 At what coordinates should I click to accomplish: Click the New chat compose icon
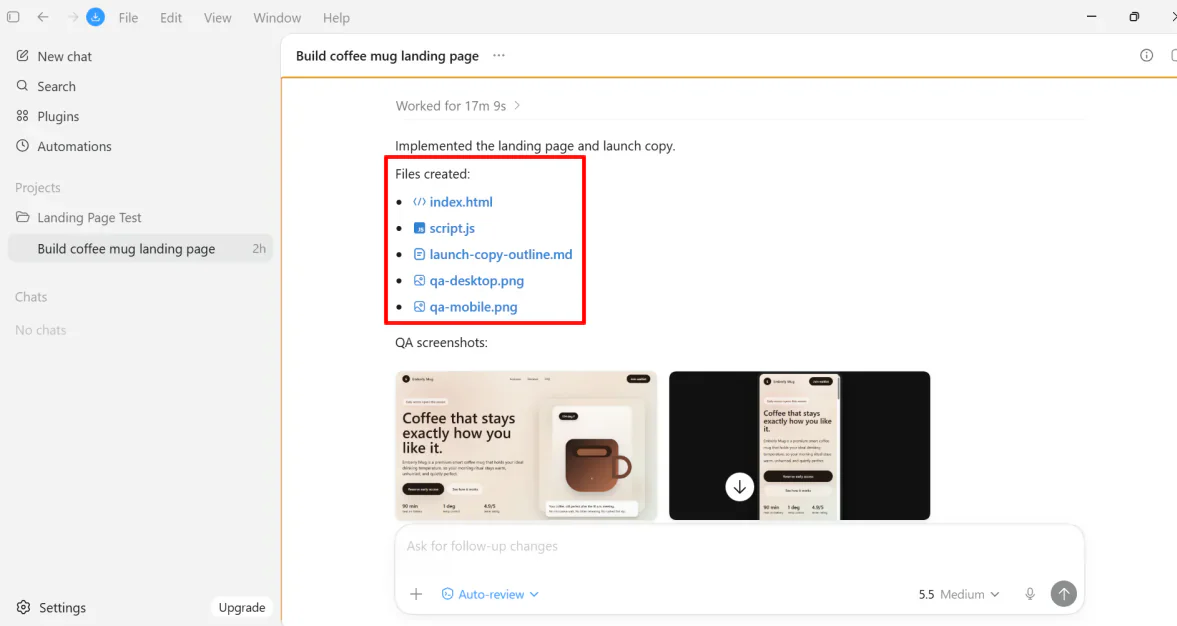pos(23,56)
